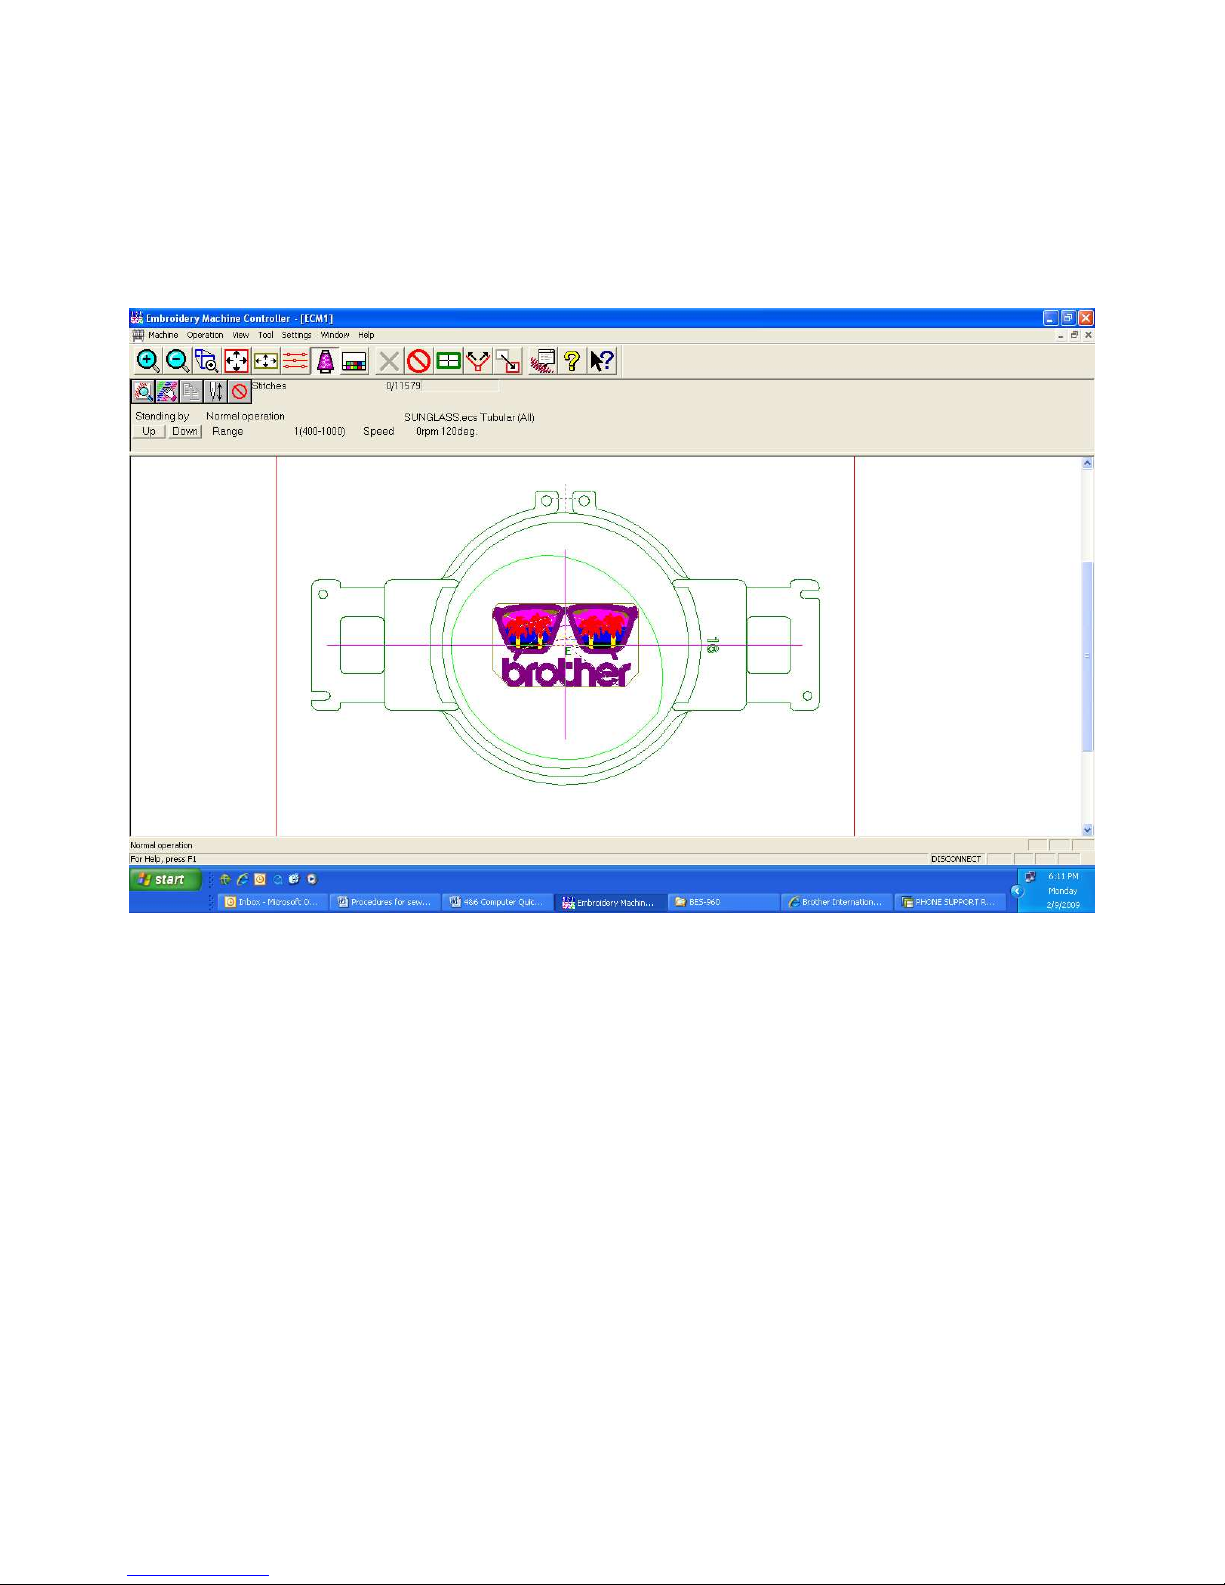The height and width of the screenshot is (1585, 1225).
Task: Click the brother sunglasses design in hoop
Action: pos(565,645)
